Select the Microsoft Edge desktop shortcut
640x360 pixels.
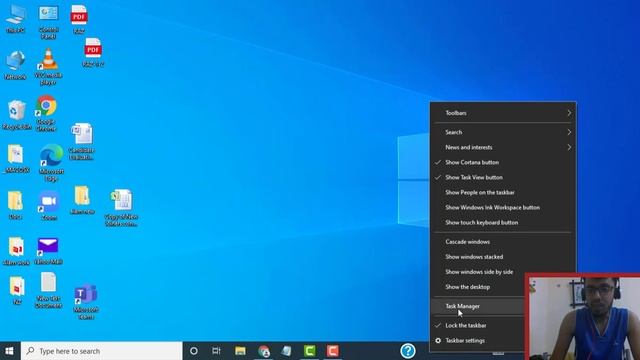point(51,162)
